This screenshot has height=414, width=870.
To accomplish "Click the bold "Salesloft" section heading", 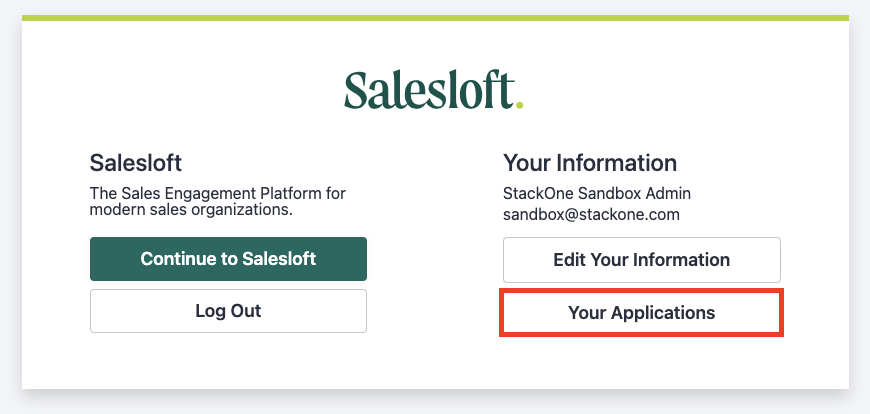I will (x=135, y=164).
